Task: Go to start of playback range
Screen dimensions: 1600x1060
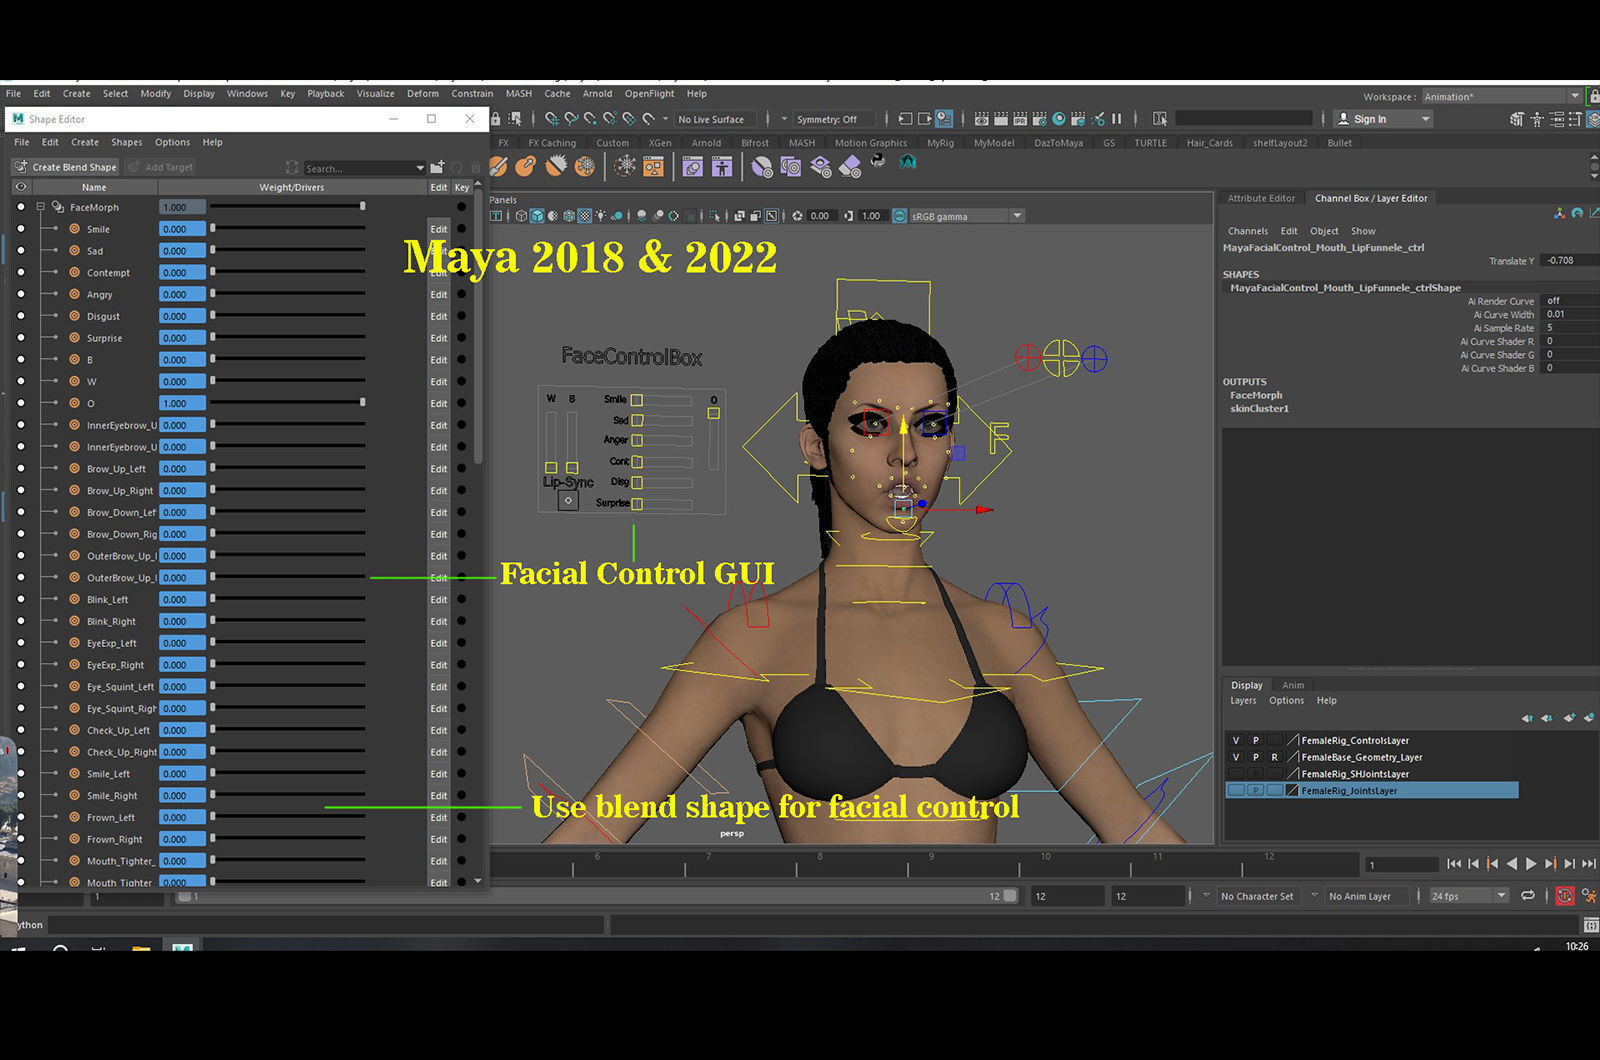Action: (x=1454, y=864)
